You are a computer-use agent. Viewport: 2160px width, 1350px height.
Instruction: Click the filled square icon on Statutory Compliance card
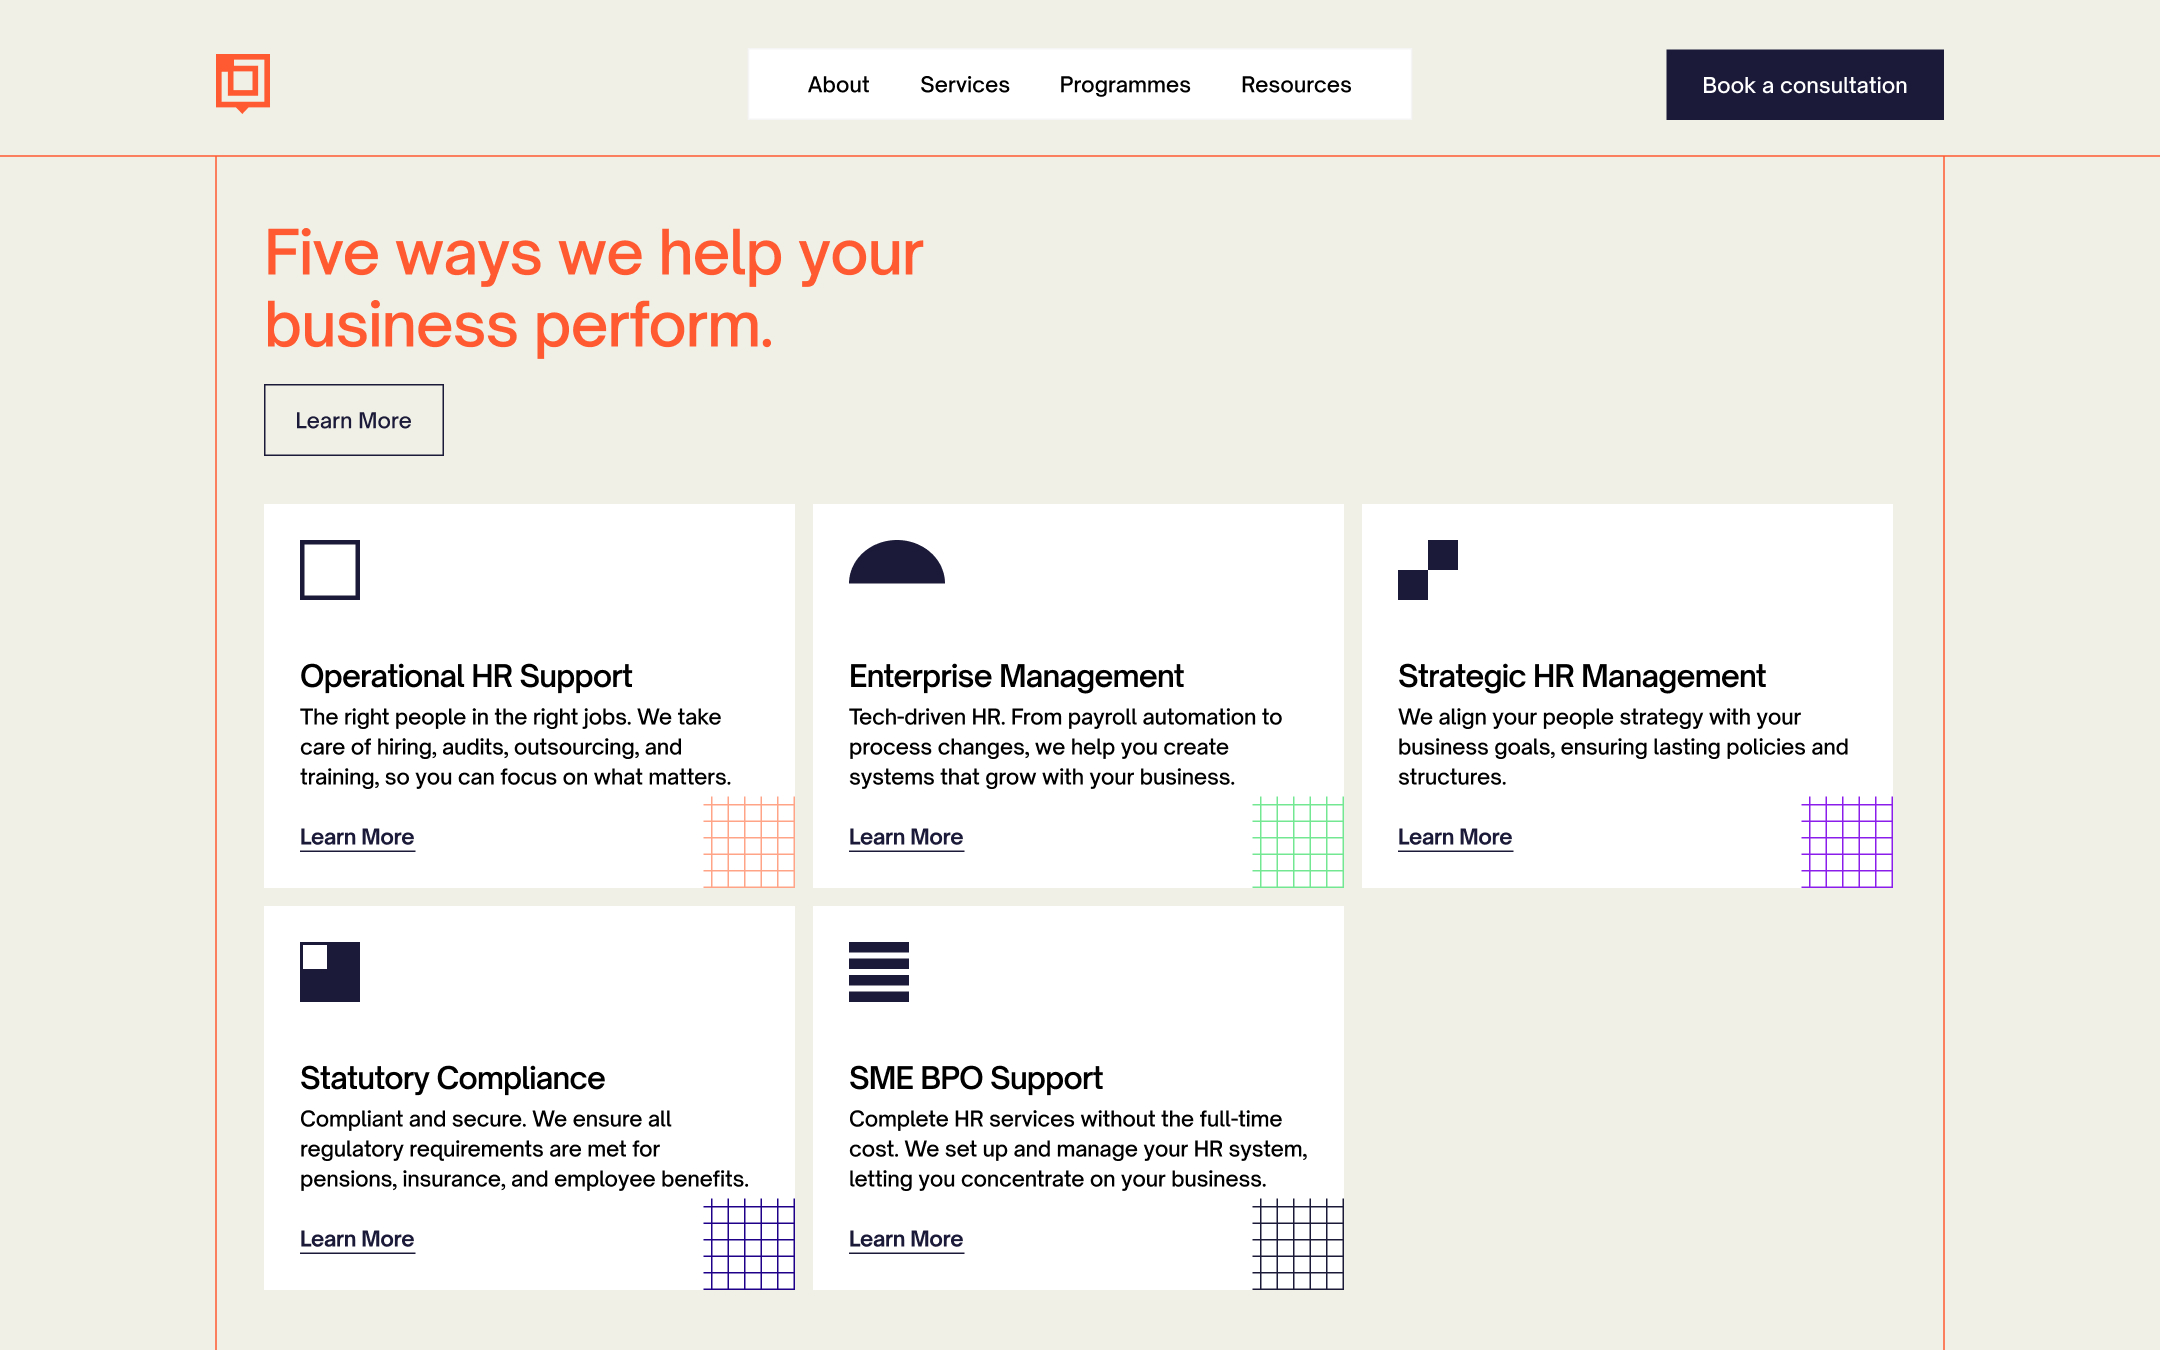point(330,972)
